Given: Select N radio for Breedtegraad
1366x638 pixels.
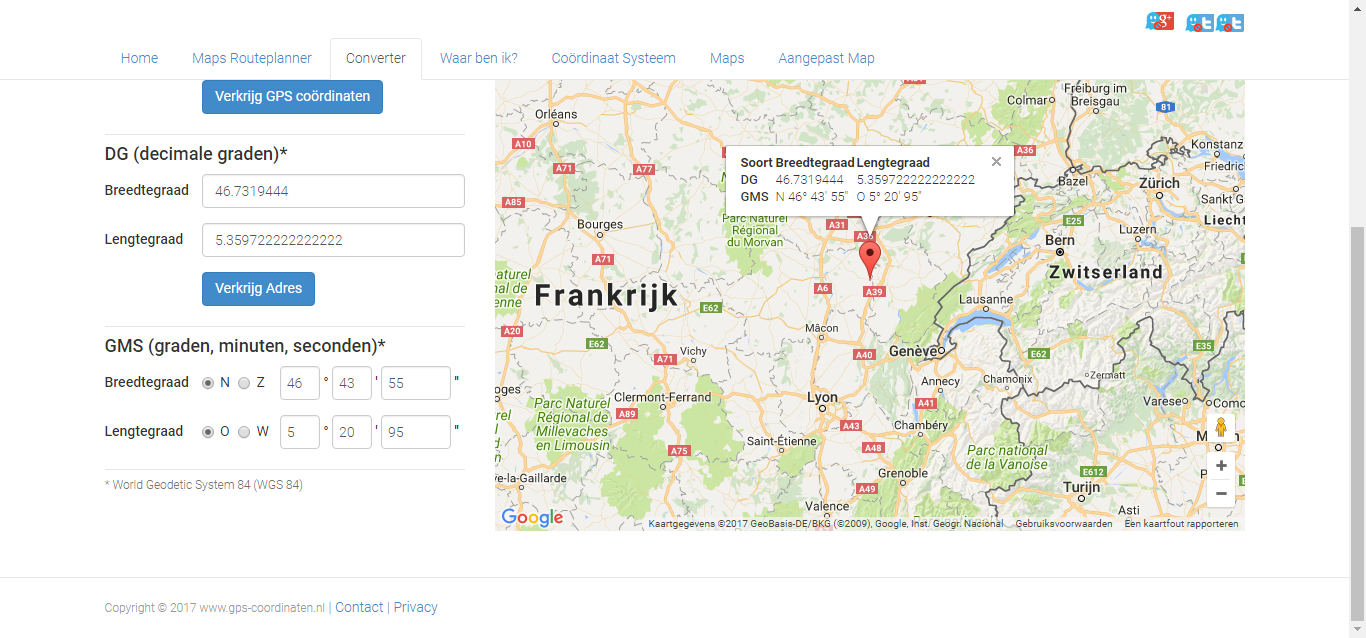Looking at the screenshot, I should [x=208, y=383].
